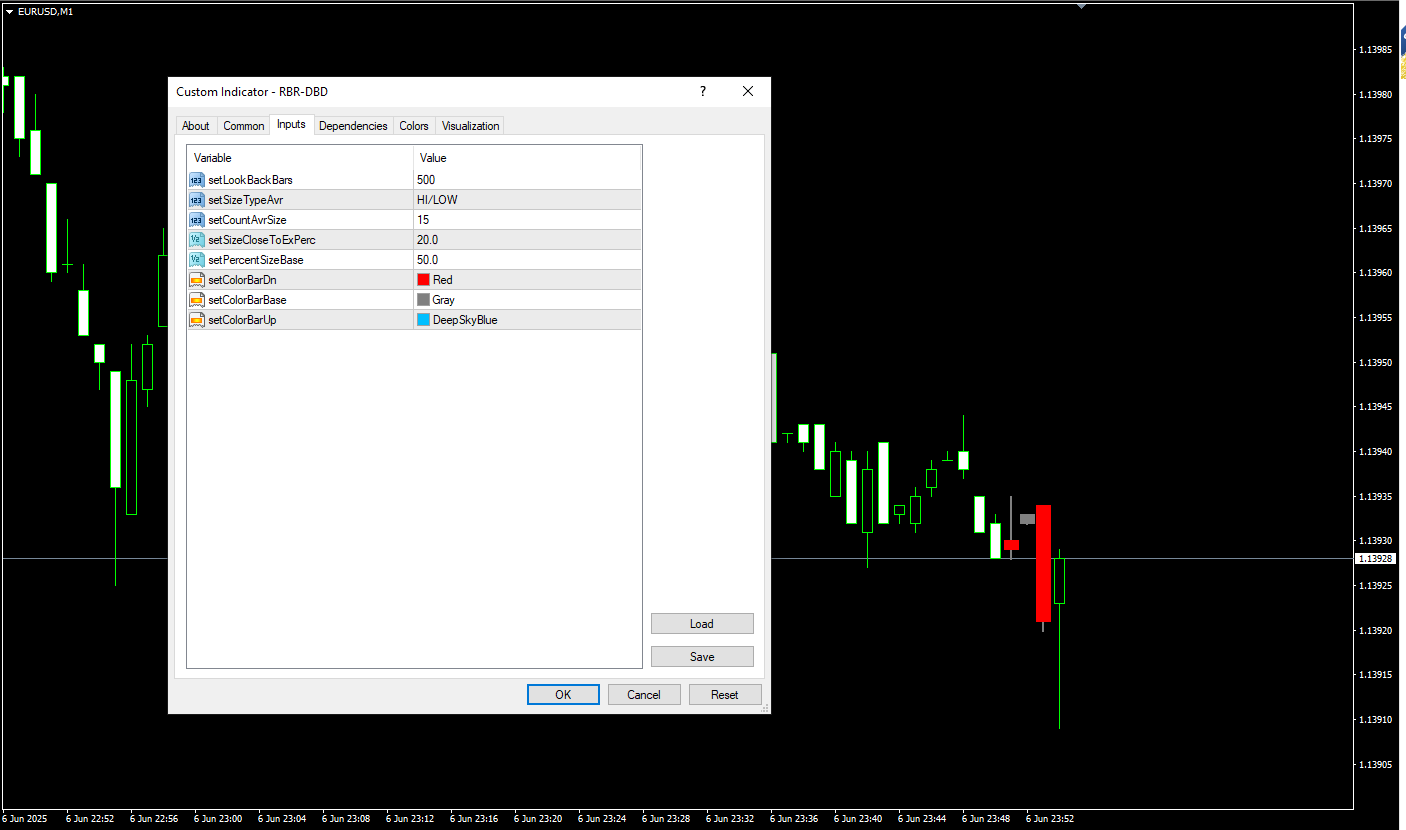Image resolution: width=1406 pixels, height=830 pixels.
Task: Click the setLookBackBars integer type icon
Action: tap(197, 180)
